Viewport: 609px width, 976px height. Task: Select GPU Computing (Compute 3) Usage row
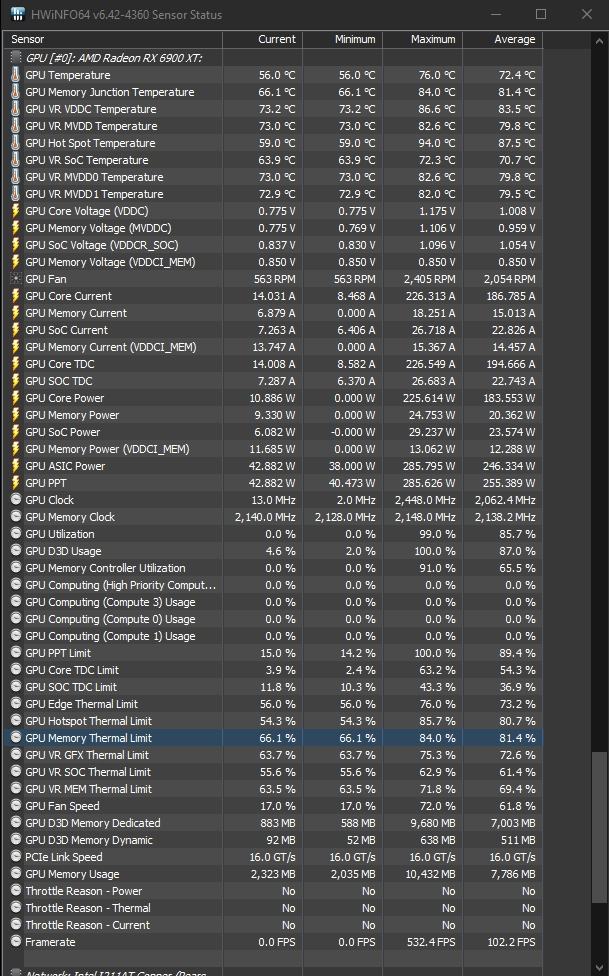point(274,602)
